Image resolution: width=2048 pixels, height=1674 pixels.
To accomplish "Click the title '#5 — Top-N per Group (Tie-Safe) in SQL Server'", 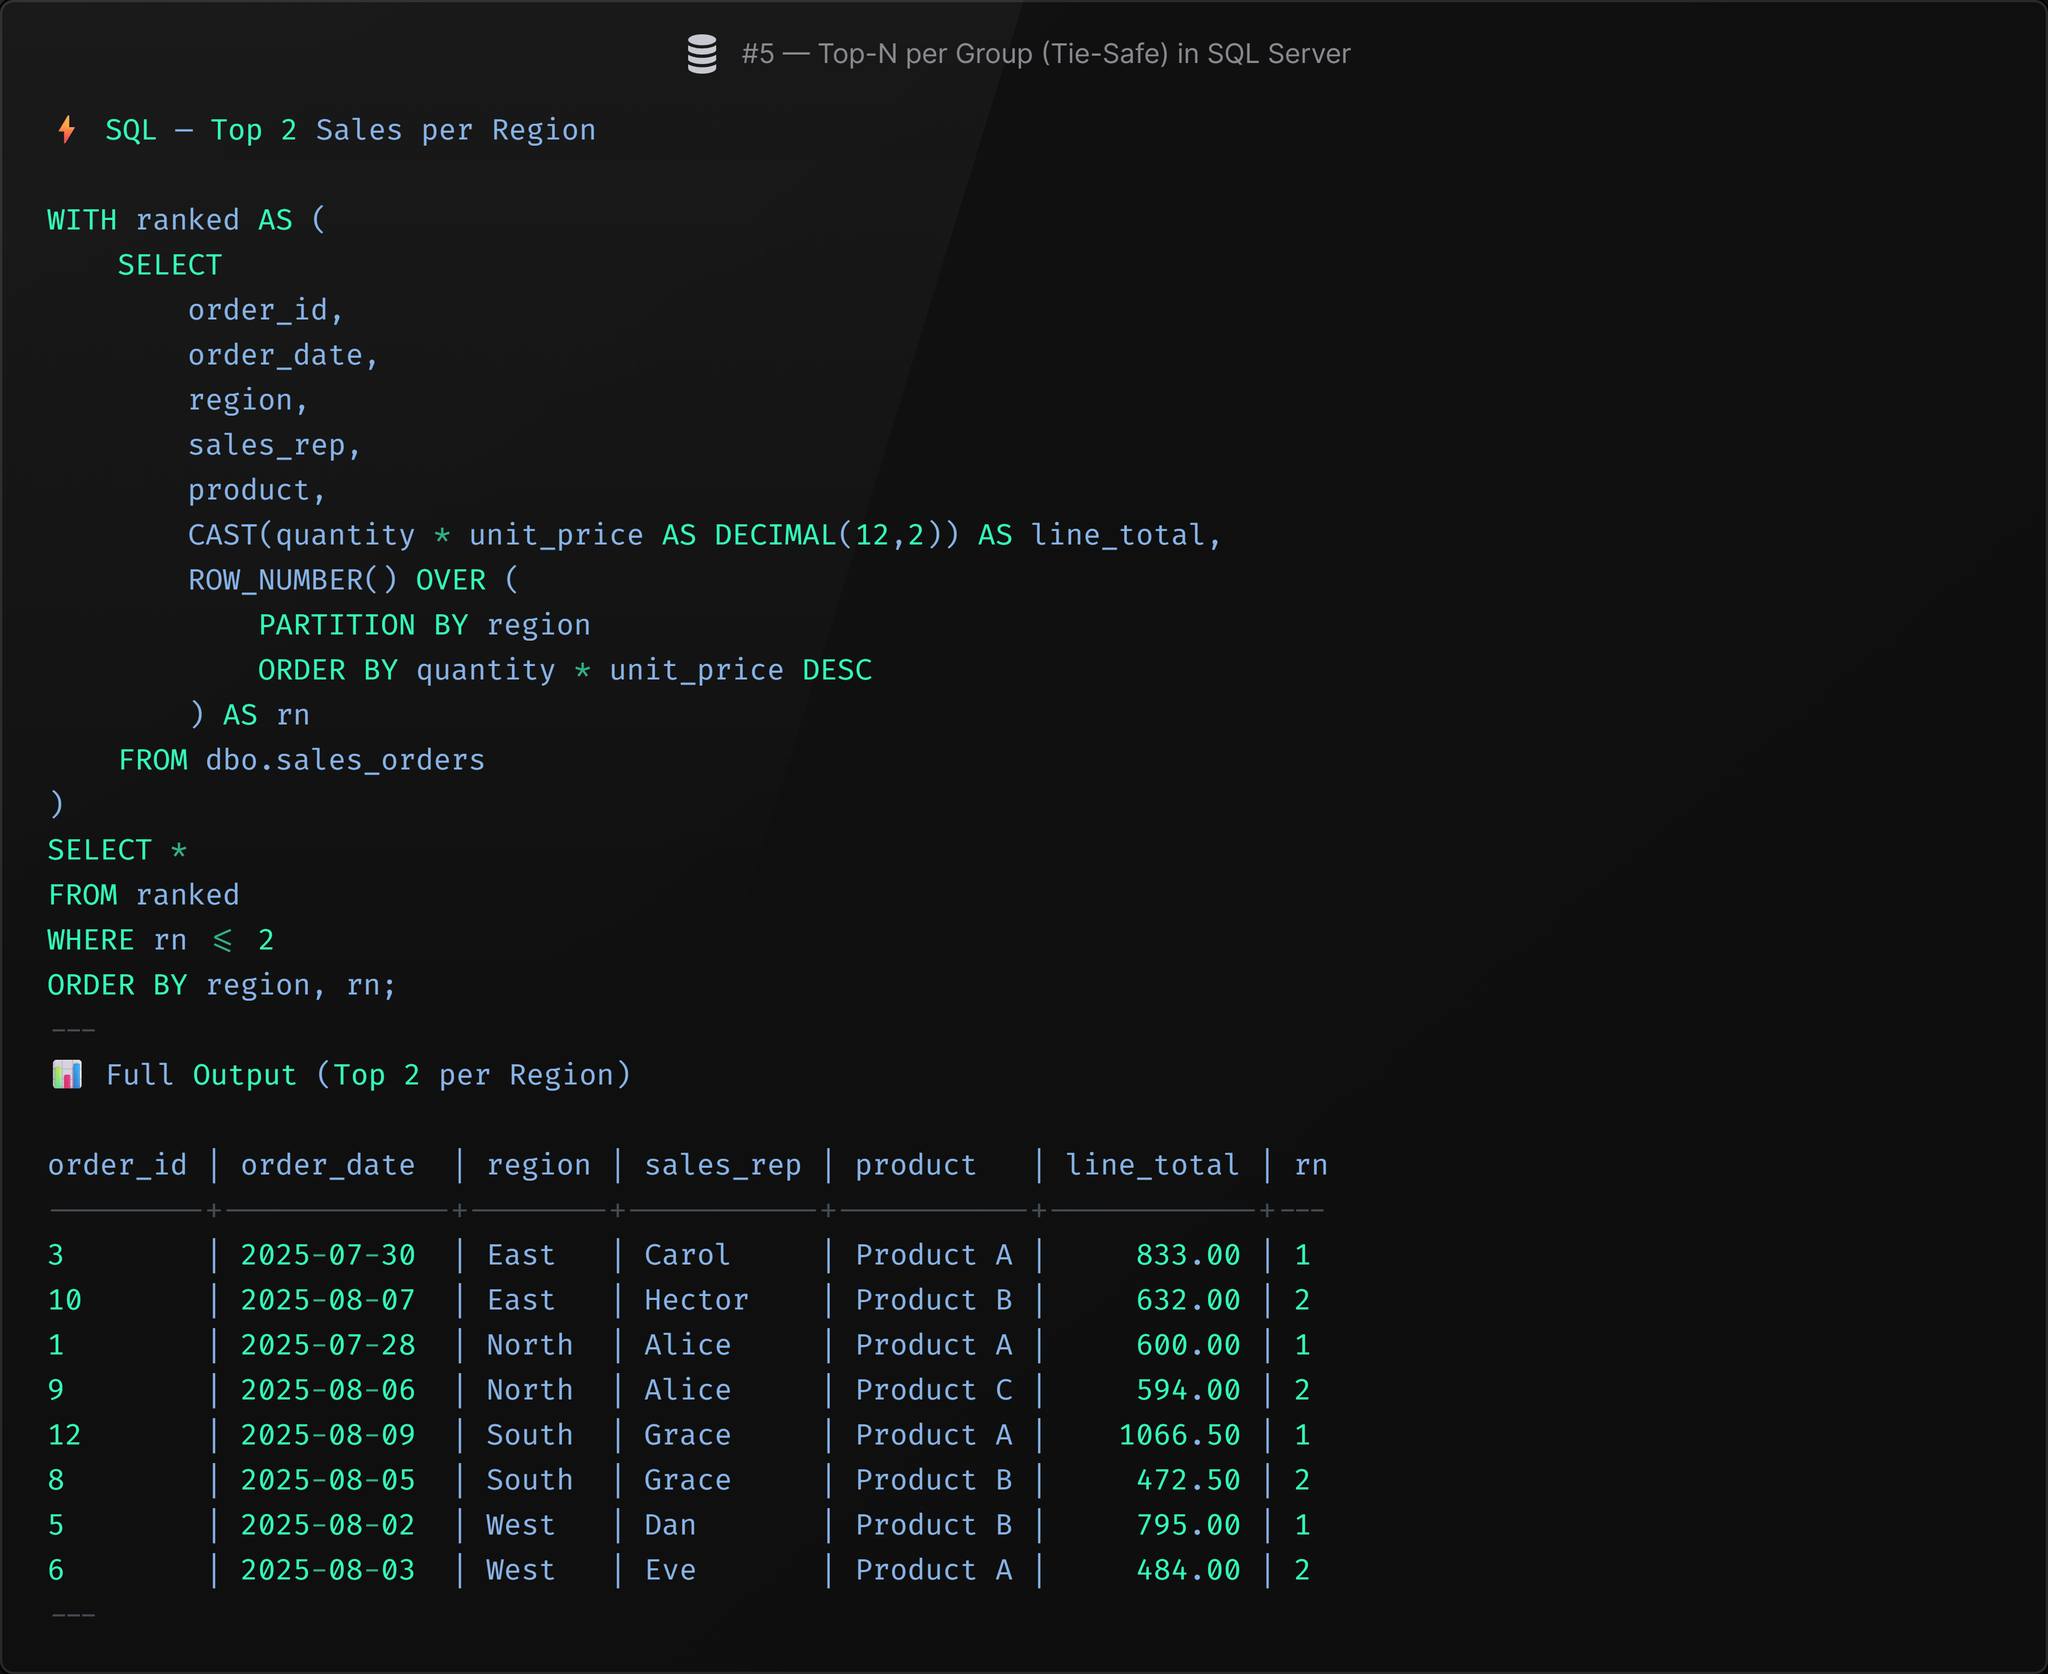I will coord(1046,54).
